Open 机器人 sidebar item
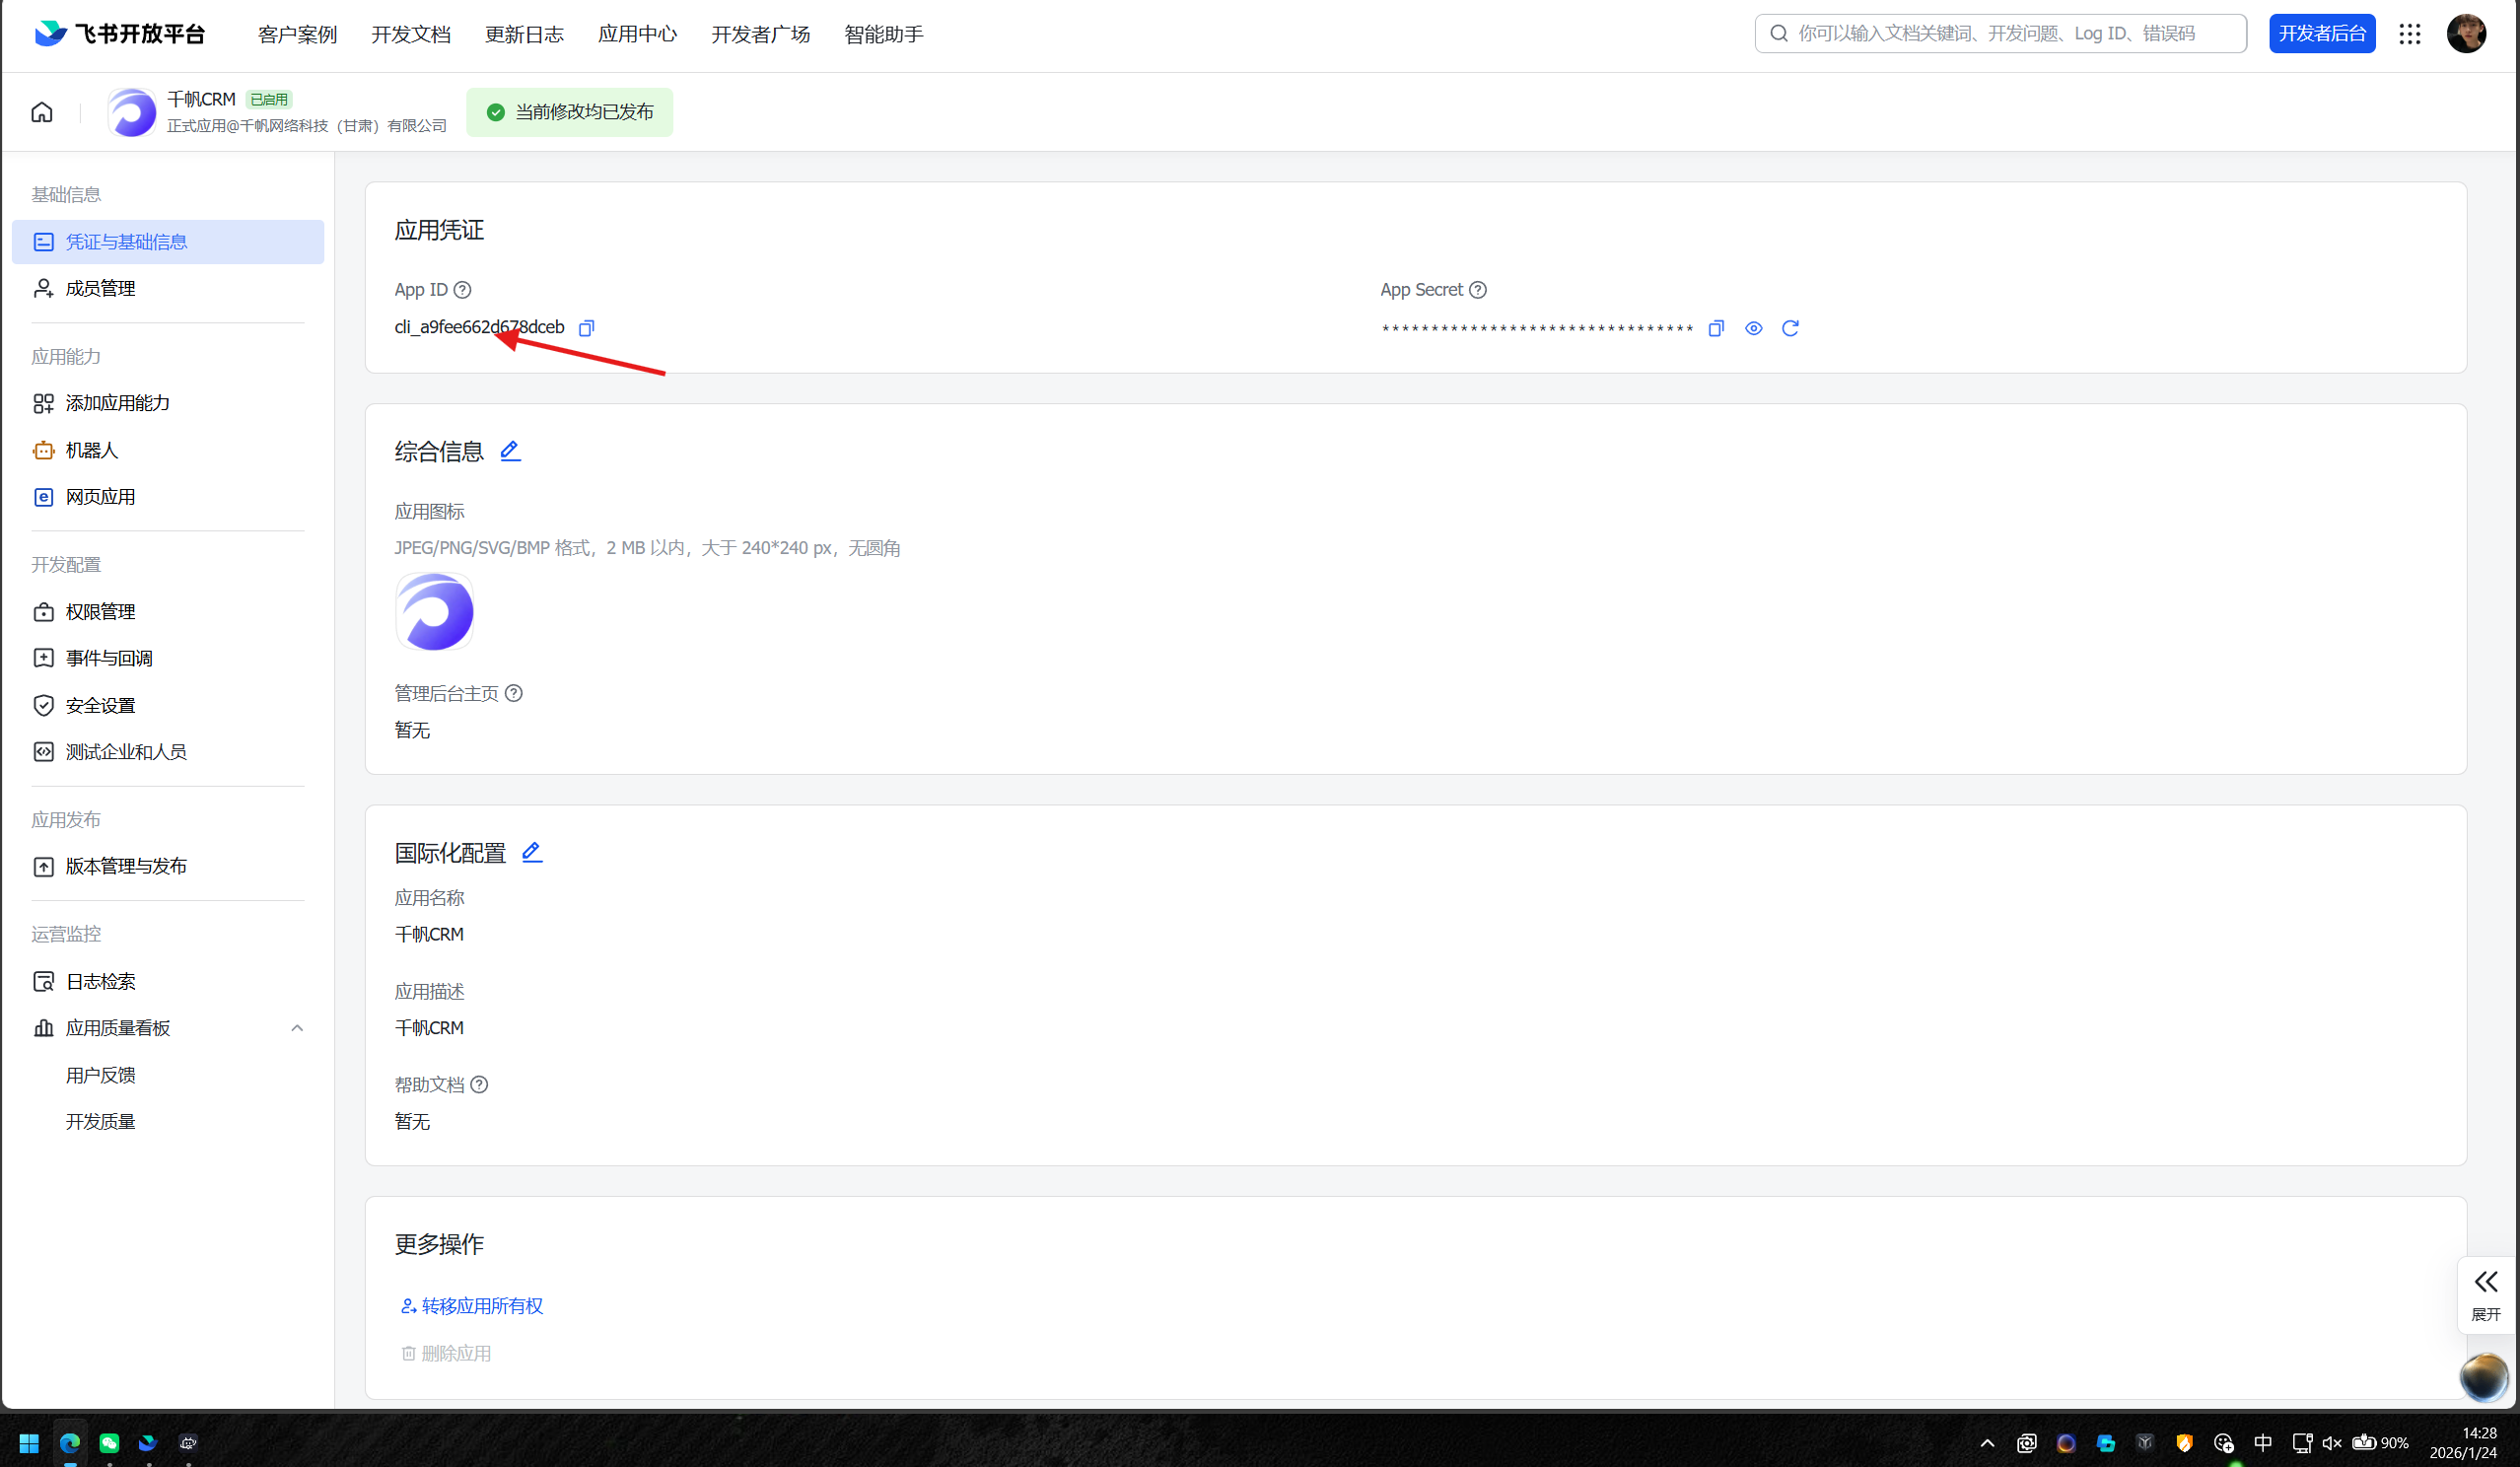This screenshot has width=2520, height=1467. coord(92,450)
